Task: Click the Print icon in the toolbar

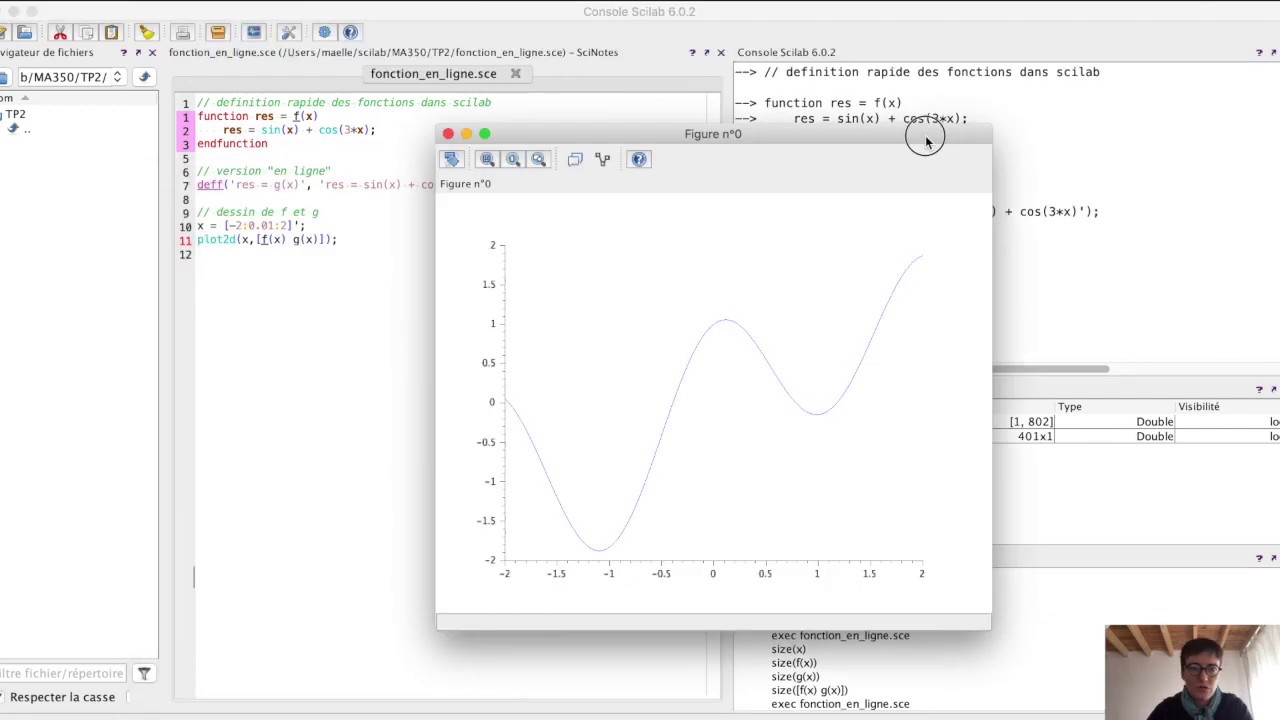Action: [182, 32]
